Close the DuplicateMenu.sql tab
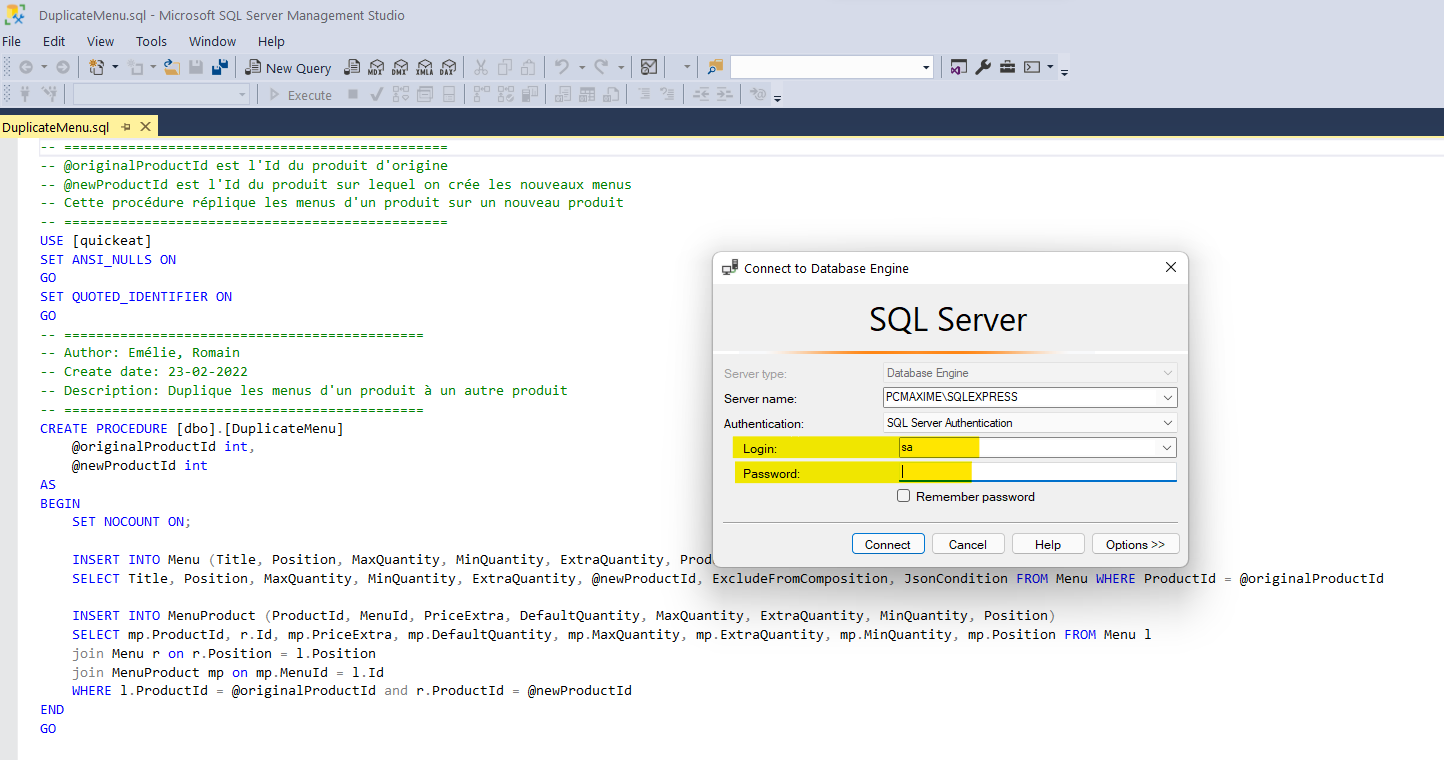Viewport: 1444px width, 760px height. coord(146,127)
